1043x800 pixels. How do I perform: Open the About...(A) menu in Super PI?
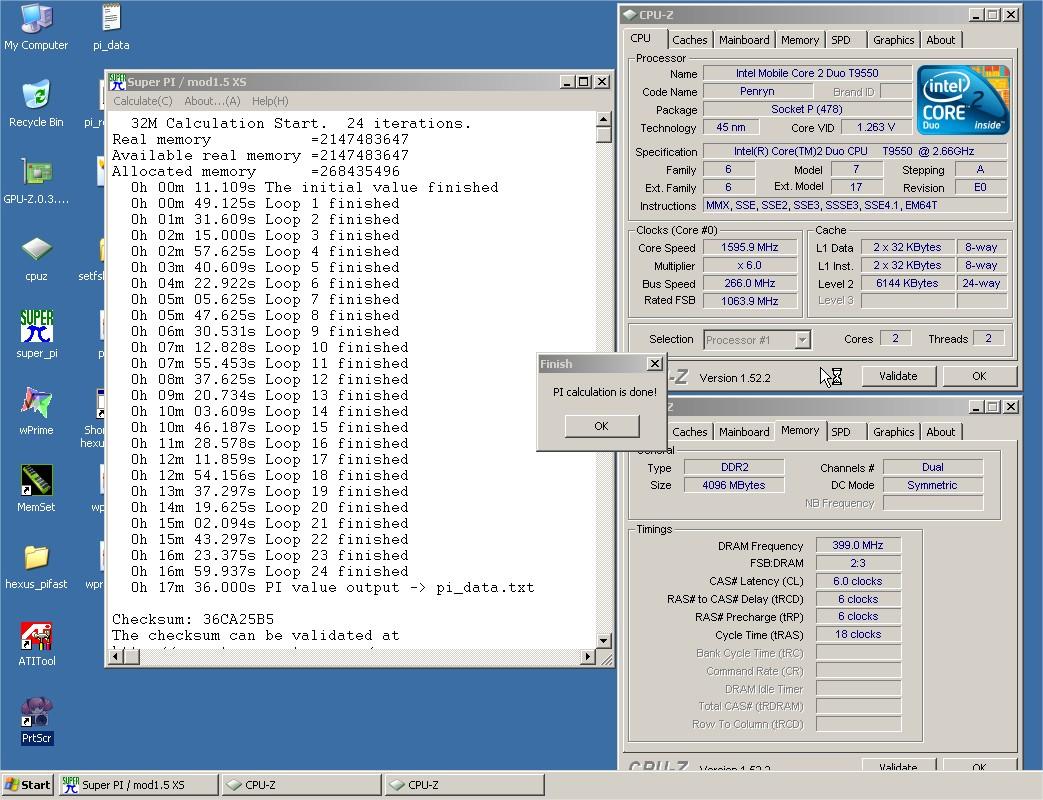(212, 101)
